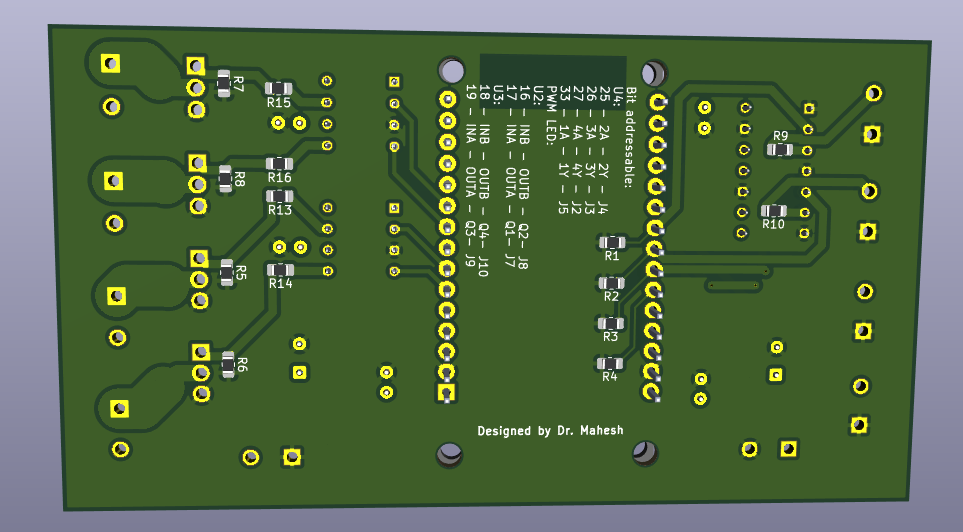Viewport: 963px width, 532px height.
Task: Click the '27 – 4A – 4Y – J2' text line
Action: [x=577, y=150]
